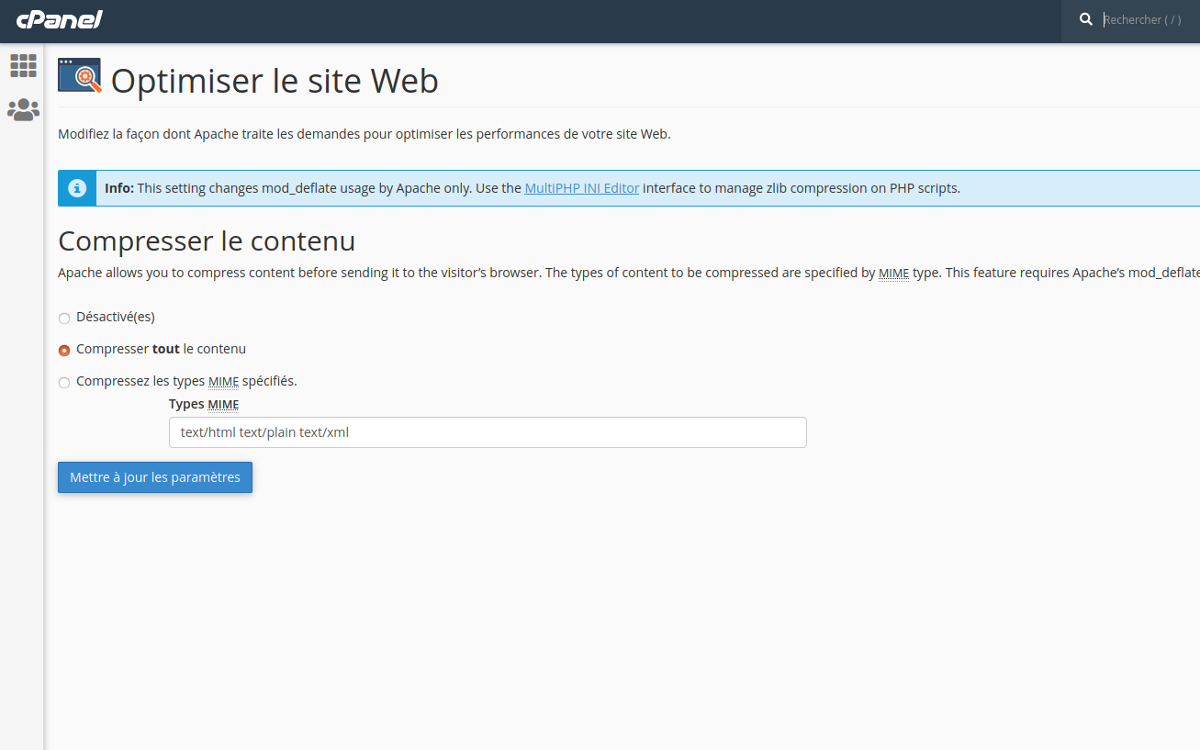
Task: Select the Désactivé(es) radio option
Action: [65, 318]
